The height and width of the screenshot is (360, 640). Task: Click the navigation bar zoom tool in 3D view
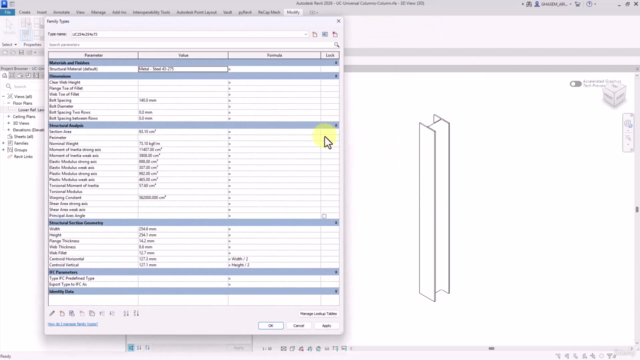click(628, 138)
